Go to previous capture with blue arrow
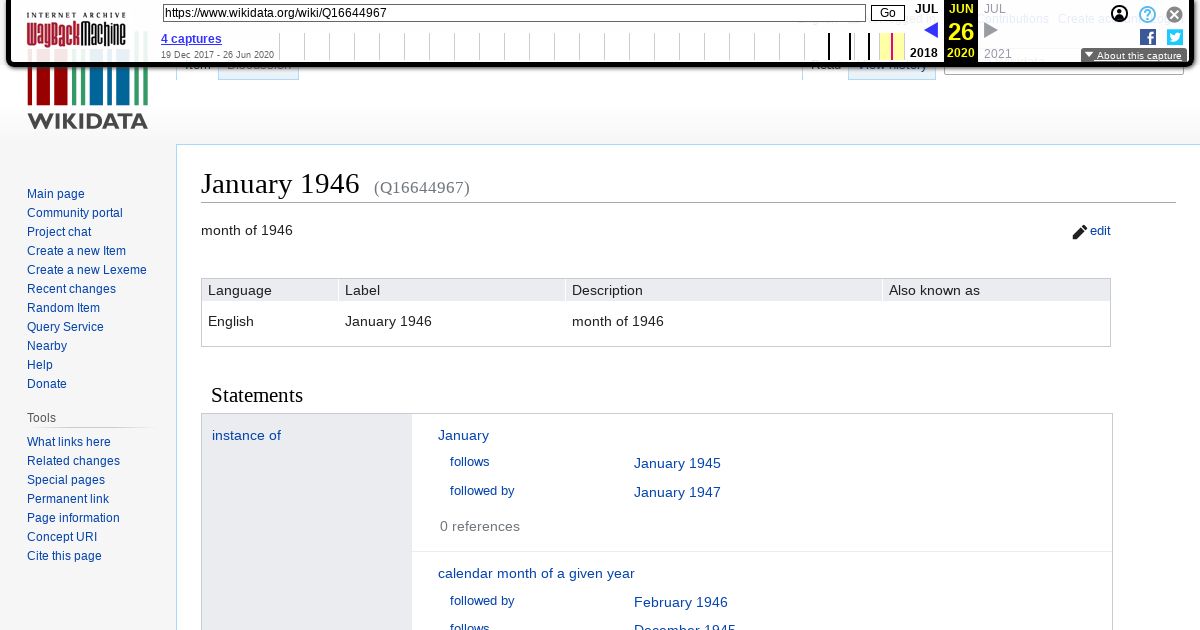The image size is (1200, 630). tap(931, 31)
